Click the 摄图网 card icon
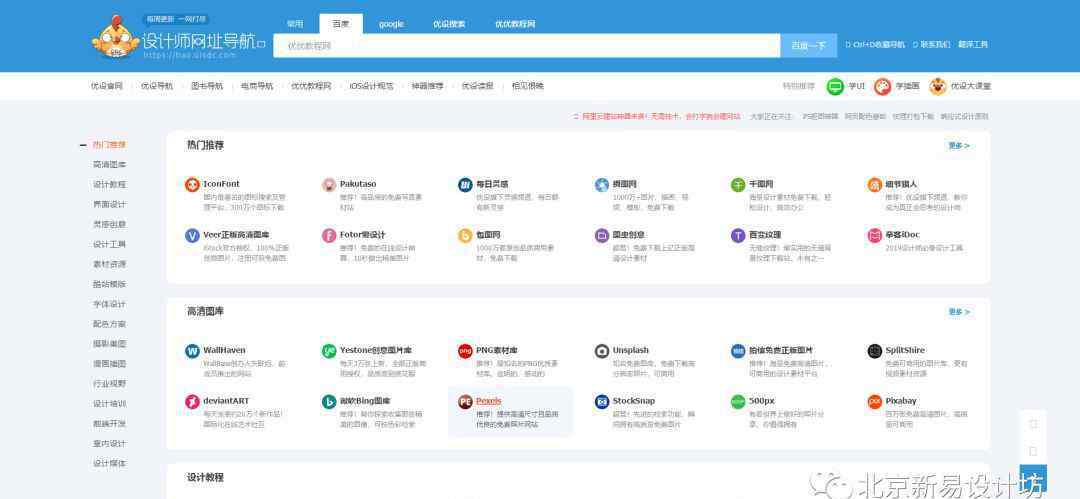The width and height of the screenshot is (1080, 499). [602, 185]
